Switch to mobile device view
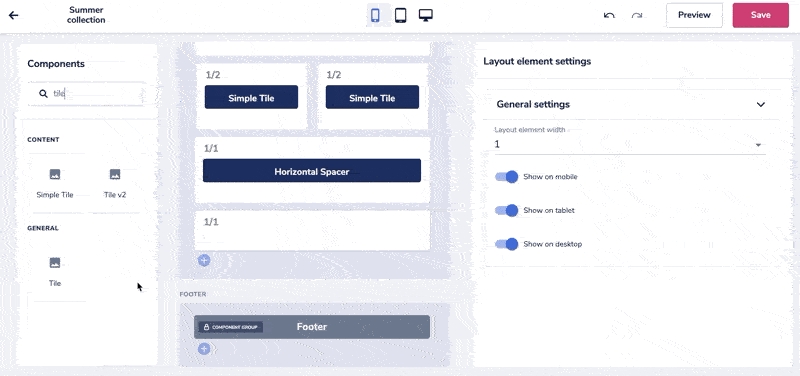This screenshot has width=800, height=376. [375, 15]
